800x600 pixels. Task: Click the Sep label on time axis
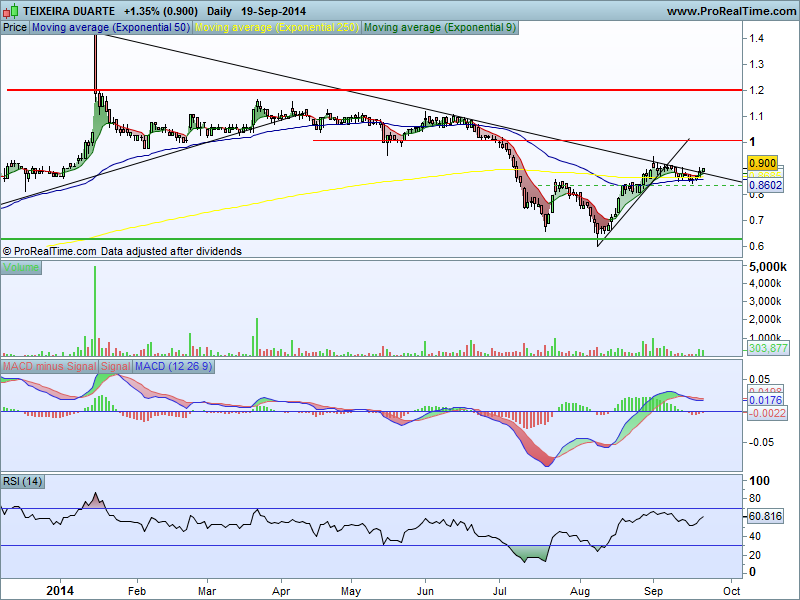point(653,591)
